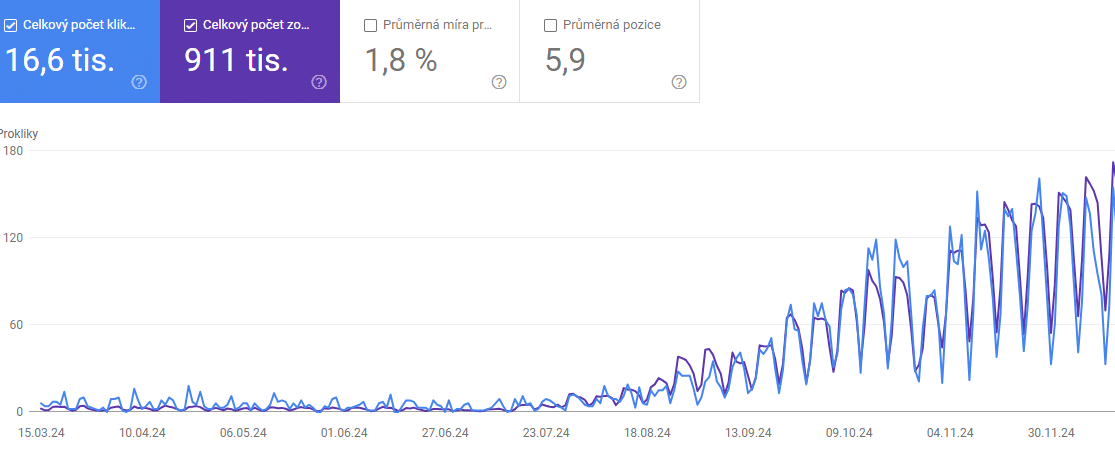The image size is (1115, 459).
Task: Click the Prokliky axis label
Action: (18, 133)
